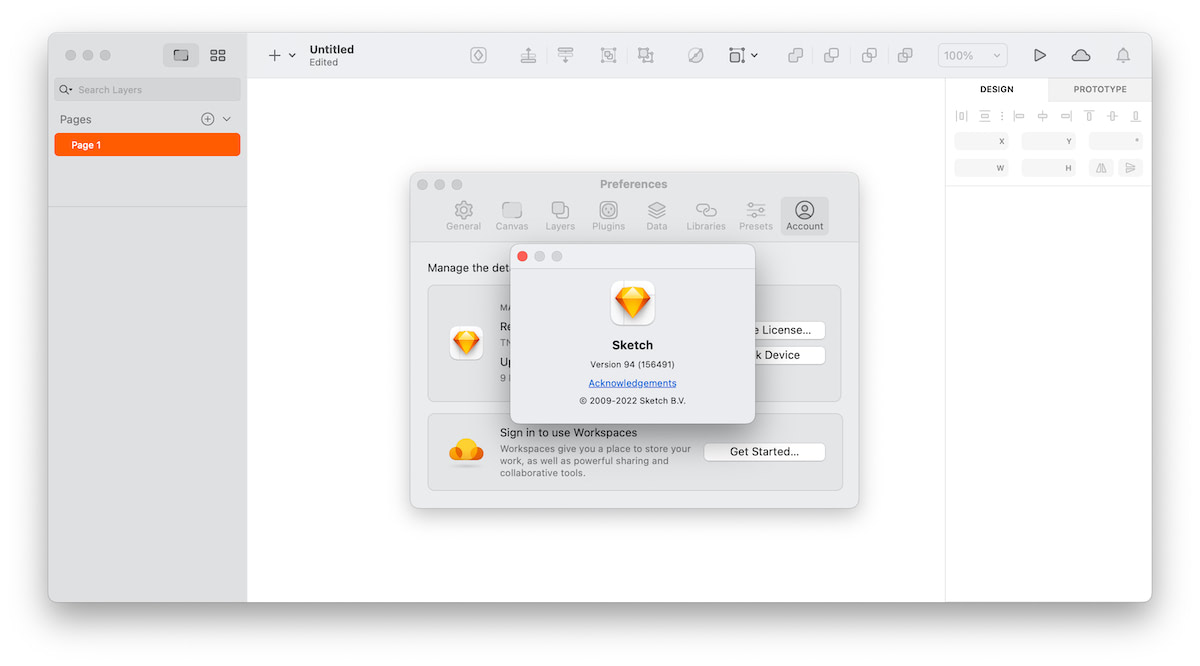This screenshot has height=666, width=1200.
Task: Click the Union boolean operation icon
Action: pyautogui.click(x=795, y=56)
